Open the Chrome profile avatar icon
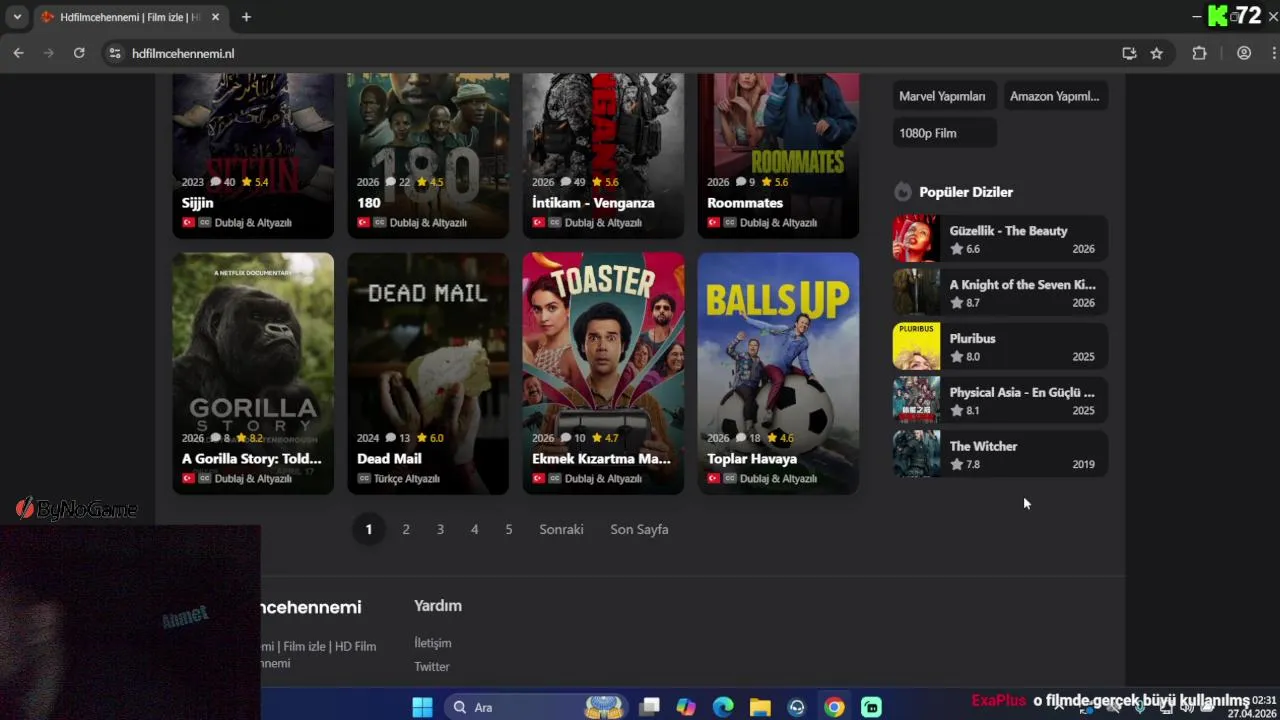 (x=1244, y=53)
